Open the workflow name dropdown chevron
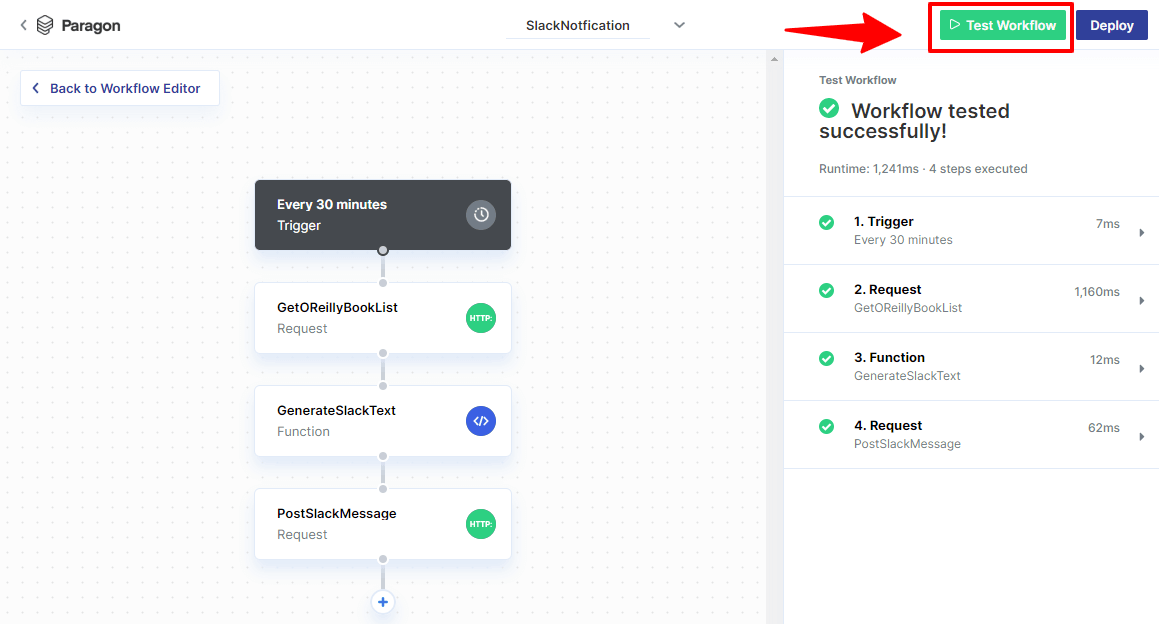Viewport: 1159px width, 624px height. click(x=679, y=25)
